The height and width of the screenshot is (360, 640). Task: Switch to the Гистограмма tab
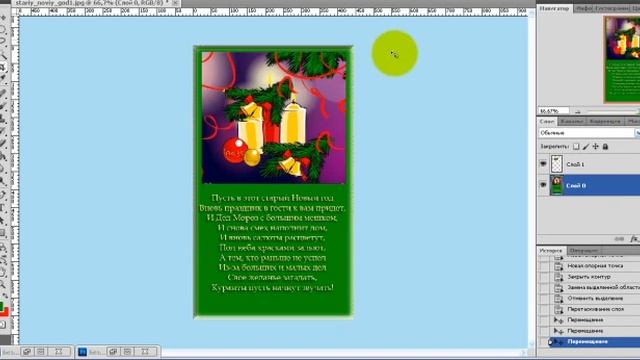[611, 8]
